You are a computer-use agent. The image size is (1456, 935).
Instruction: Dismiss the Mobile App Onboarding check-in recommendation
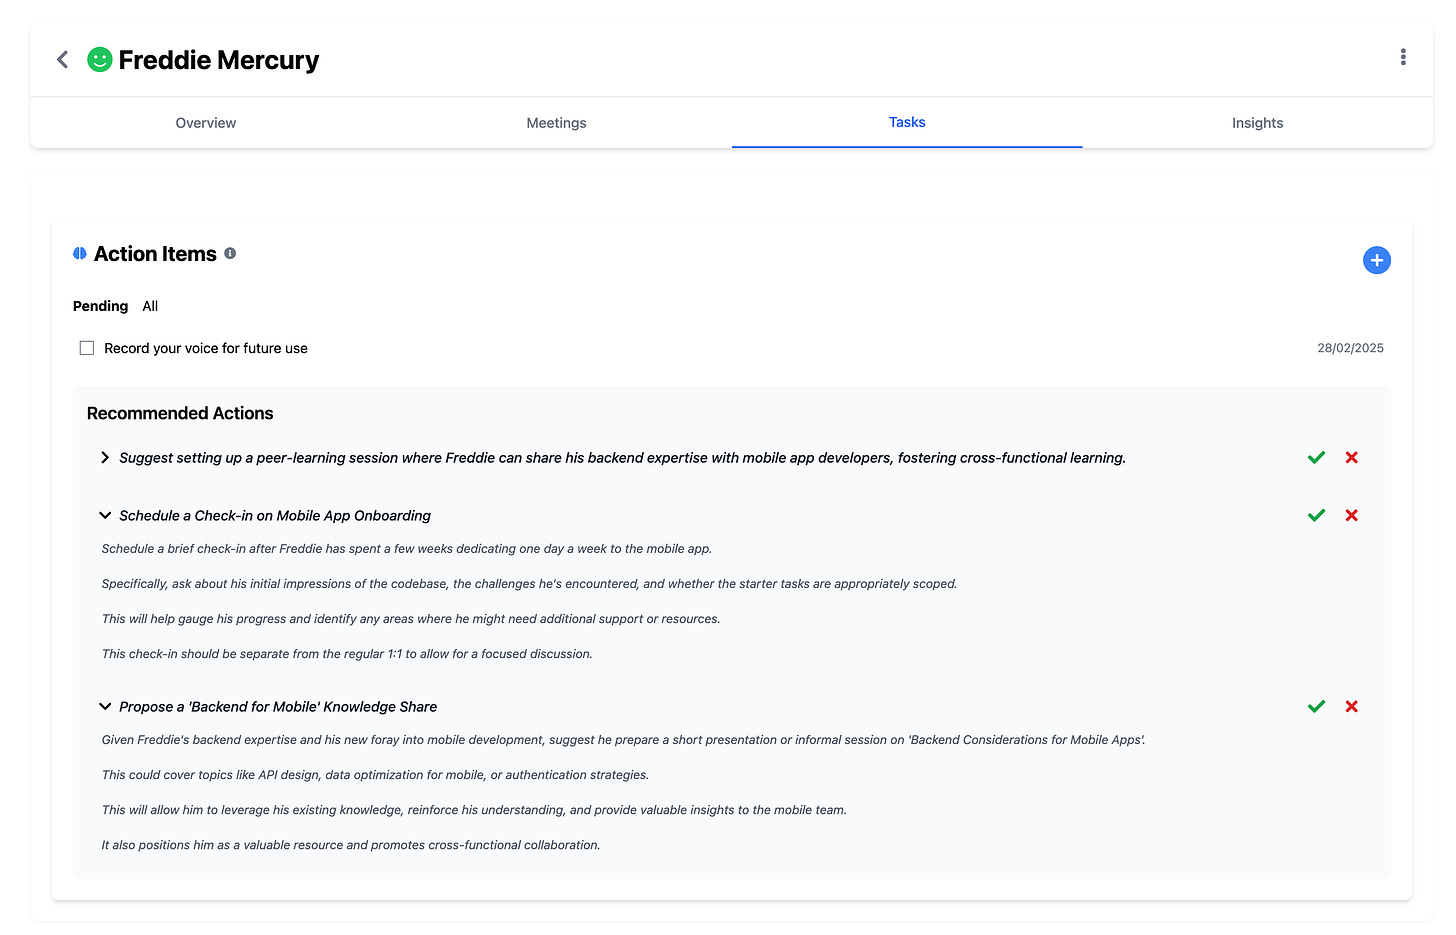tap(1352, 516)
